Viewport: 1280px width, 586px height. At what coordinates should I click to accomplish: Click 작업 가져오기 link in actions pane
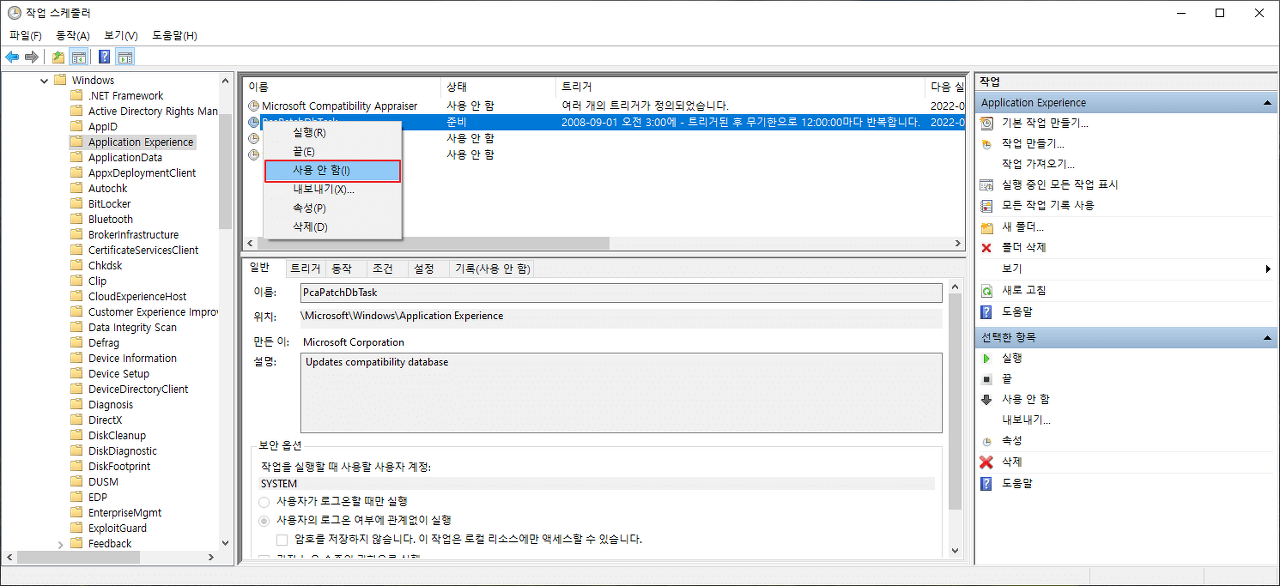[x=1038, y=164]
